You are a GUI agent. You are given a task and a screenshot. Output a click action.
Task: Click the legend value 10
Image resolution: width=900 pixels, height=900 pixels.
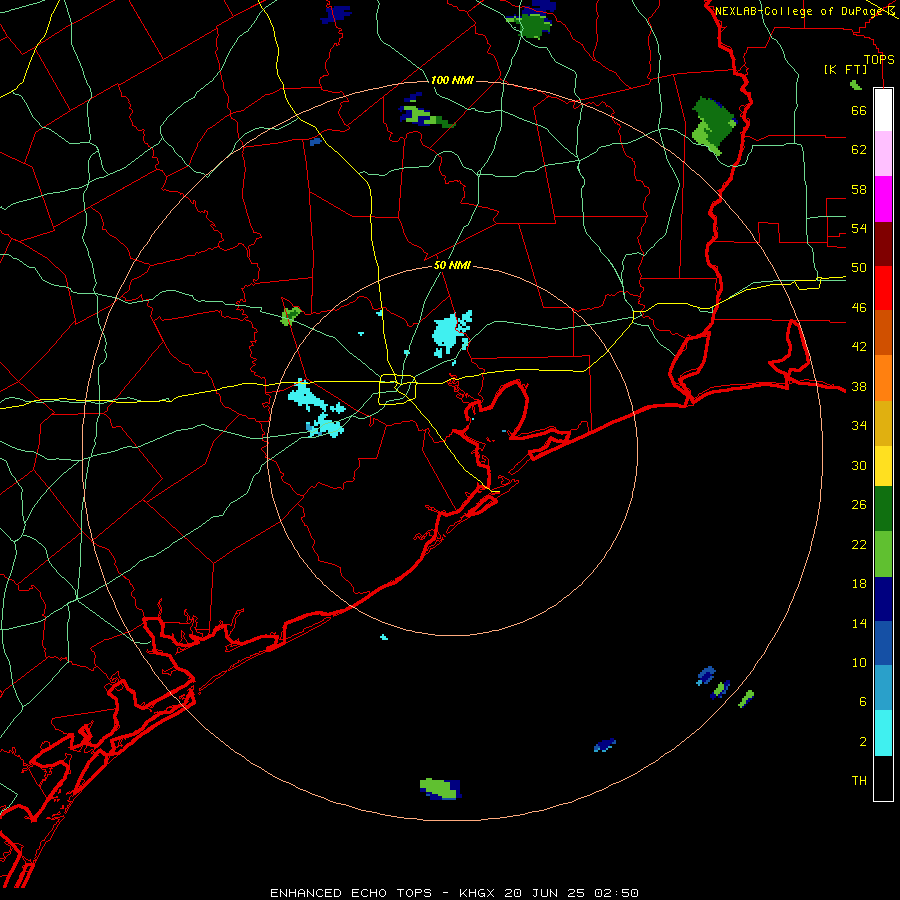click(x=859, y=663)
